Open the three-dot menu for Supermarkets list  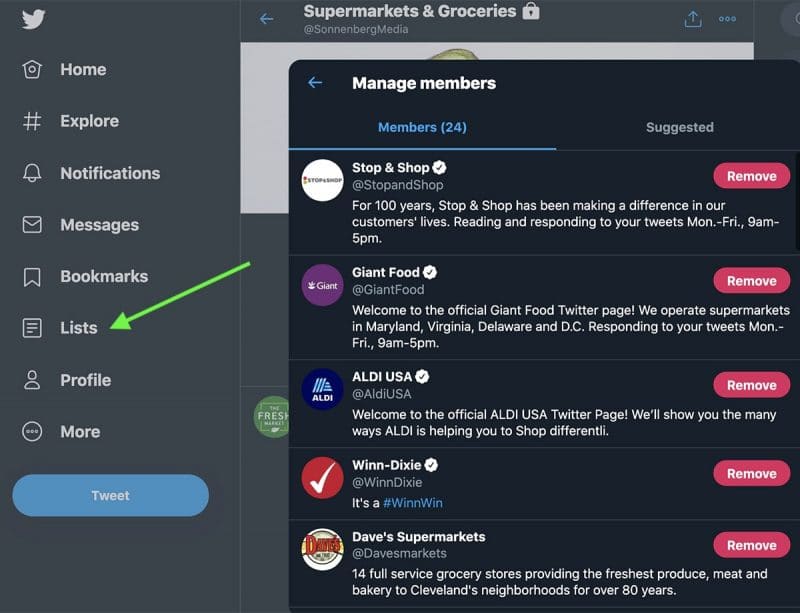click(727, 18)
